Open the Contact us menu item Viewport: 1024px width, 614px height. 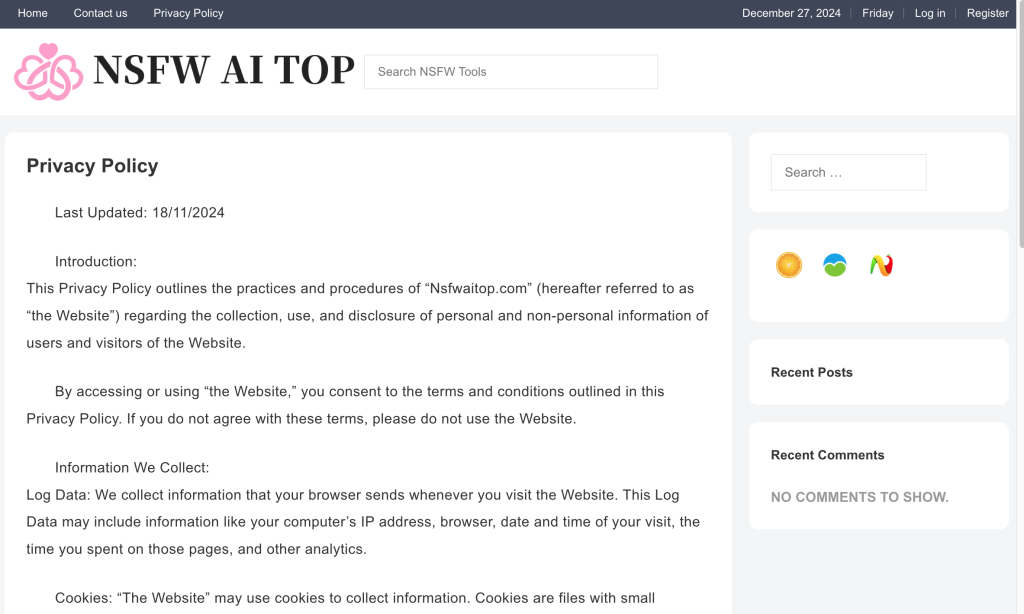coord(100,13)
